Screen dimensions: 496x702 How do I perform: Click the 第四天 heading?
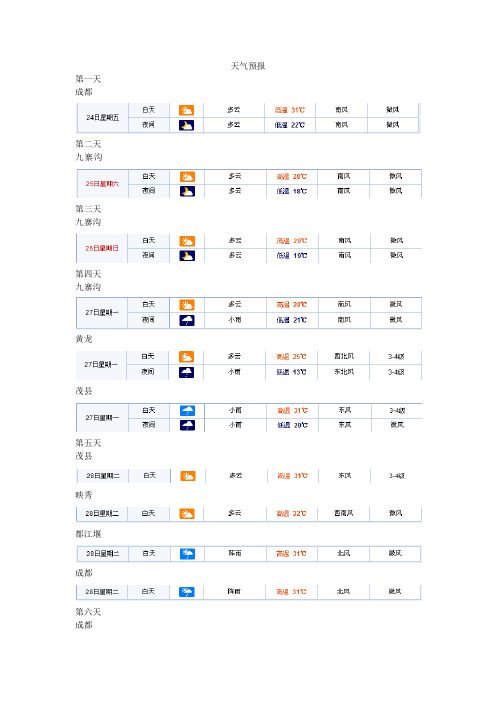coord(88,274)
